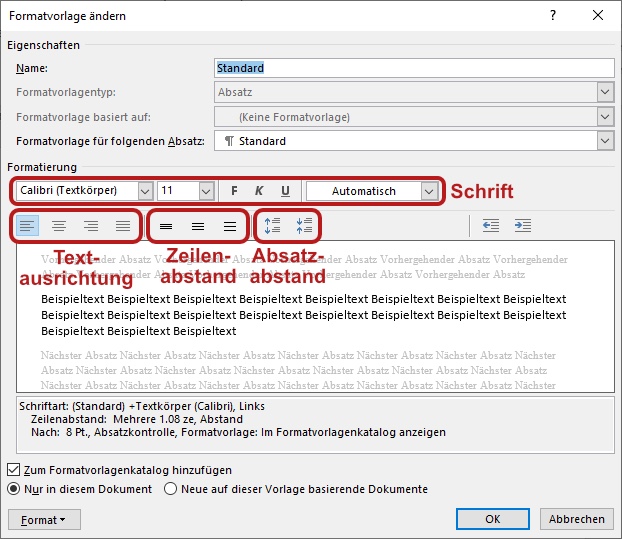The width and height of the screenshot is (622, 539).
Task: Uncheck Zum Formatvorlagenkatalog hinzufügen
Action: click(x=13, y=470)
